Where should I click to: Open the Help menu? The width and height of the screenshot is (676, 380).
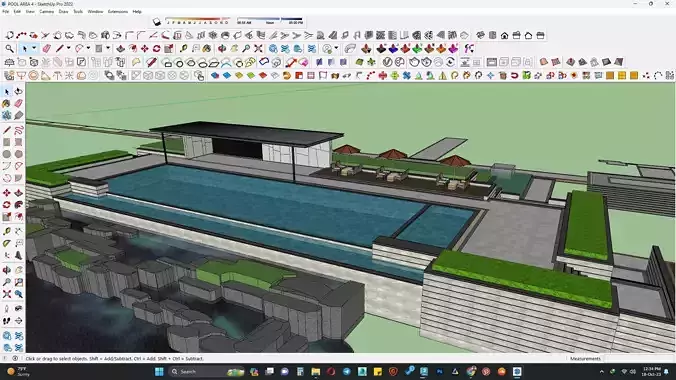tap(137, 12)
